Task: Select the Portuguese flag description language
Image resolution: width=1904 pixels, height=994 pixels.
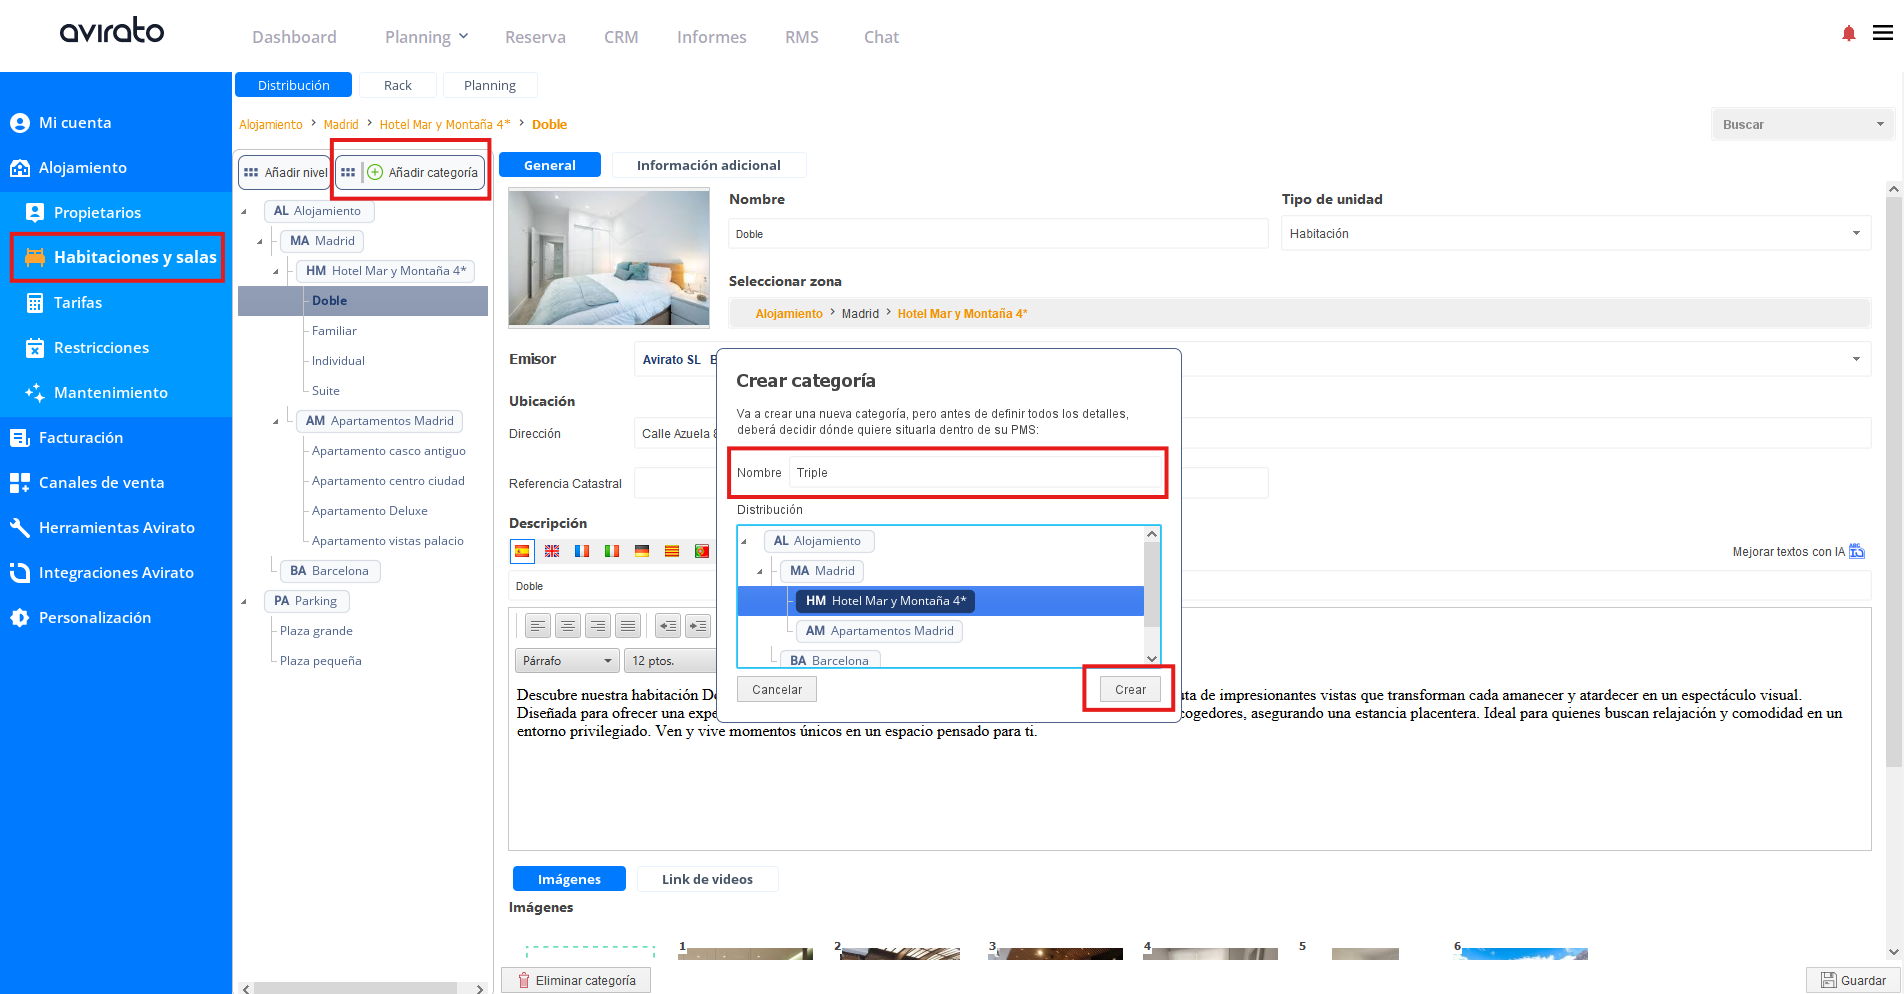Action: [x=702, y=551]
